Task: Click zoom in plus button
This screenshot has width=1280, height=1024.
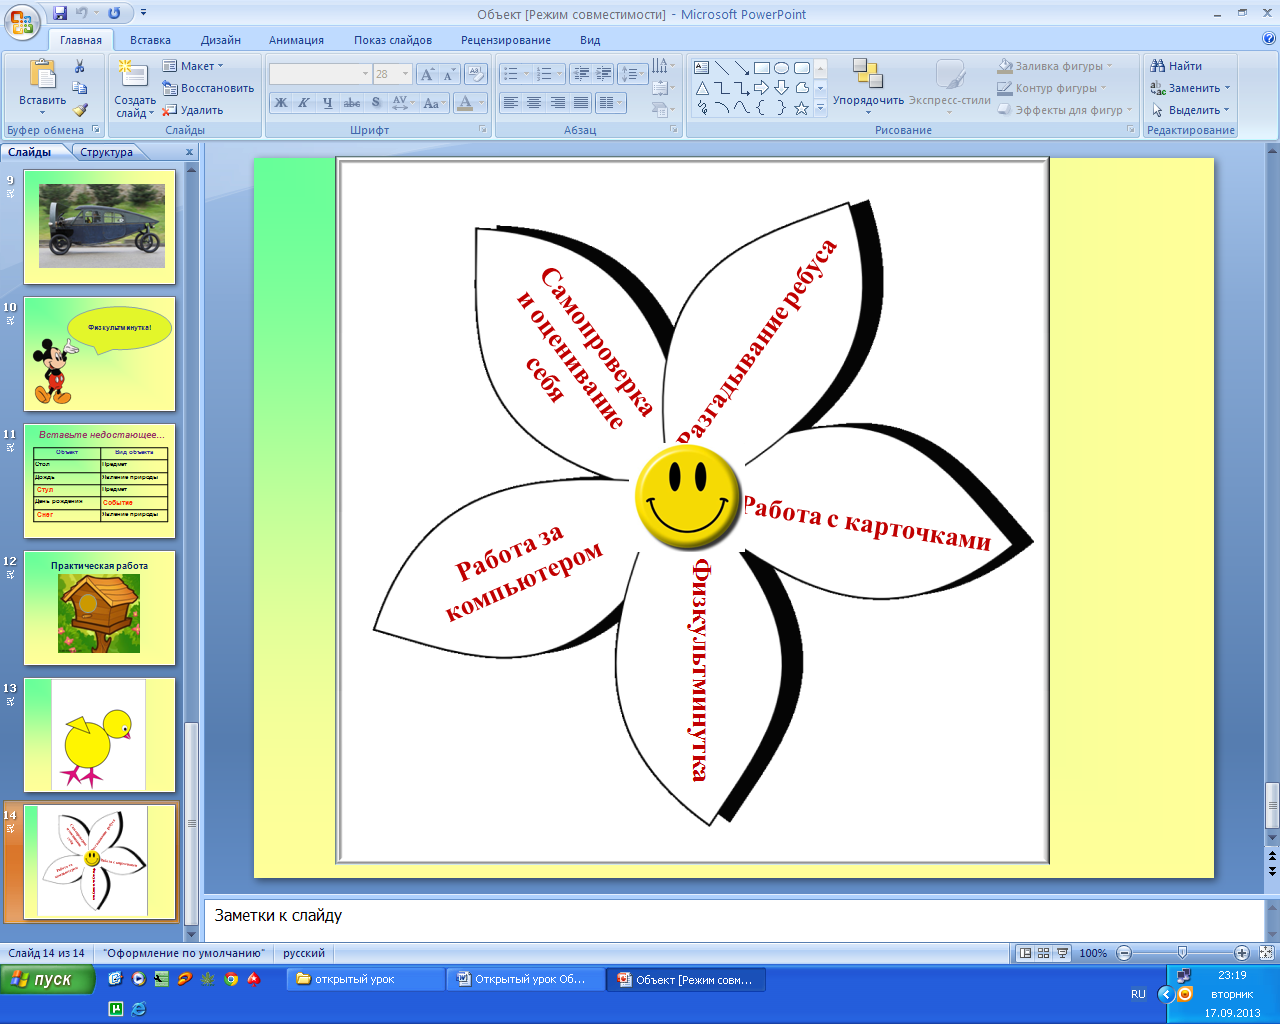Action: [x=1242, y=953]
